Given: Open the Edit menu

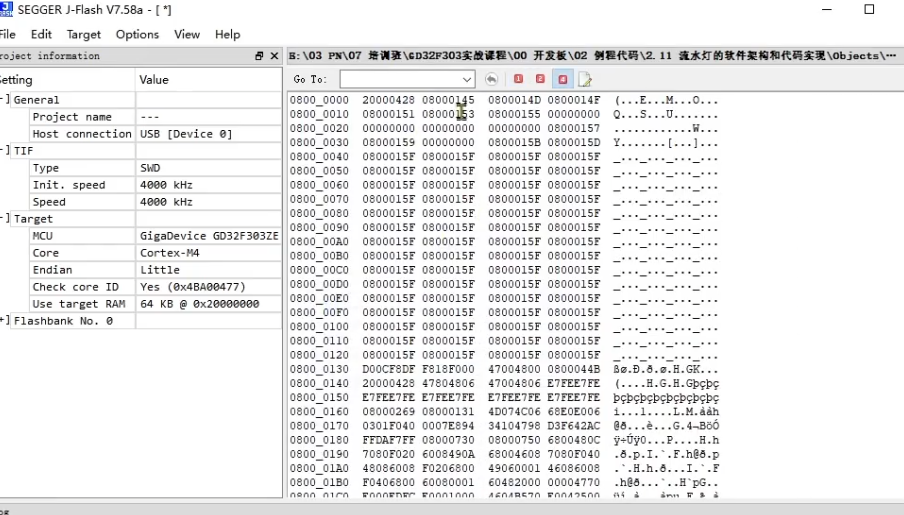Looking at the screenshot, I should 41,34.
